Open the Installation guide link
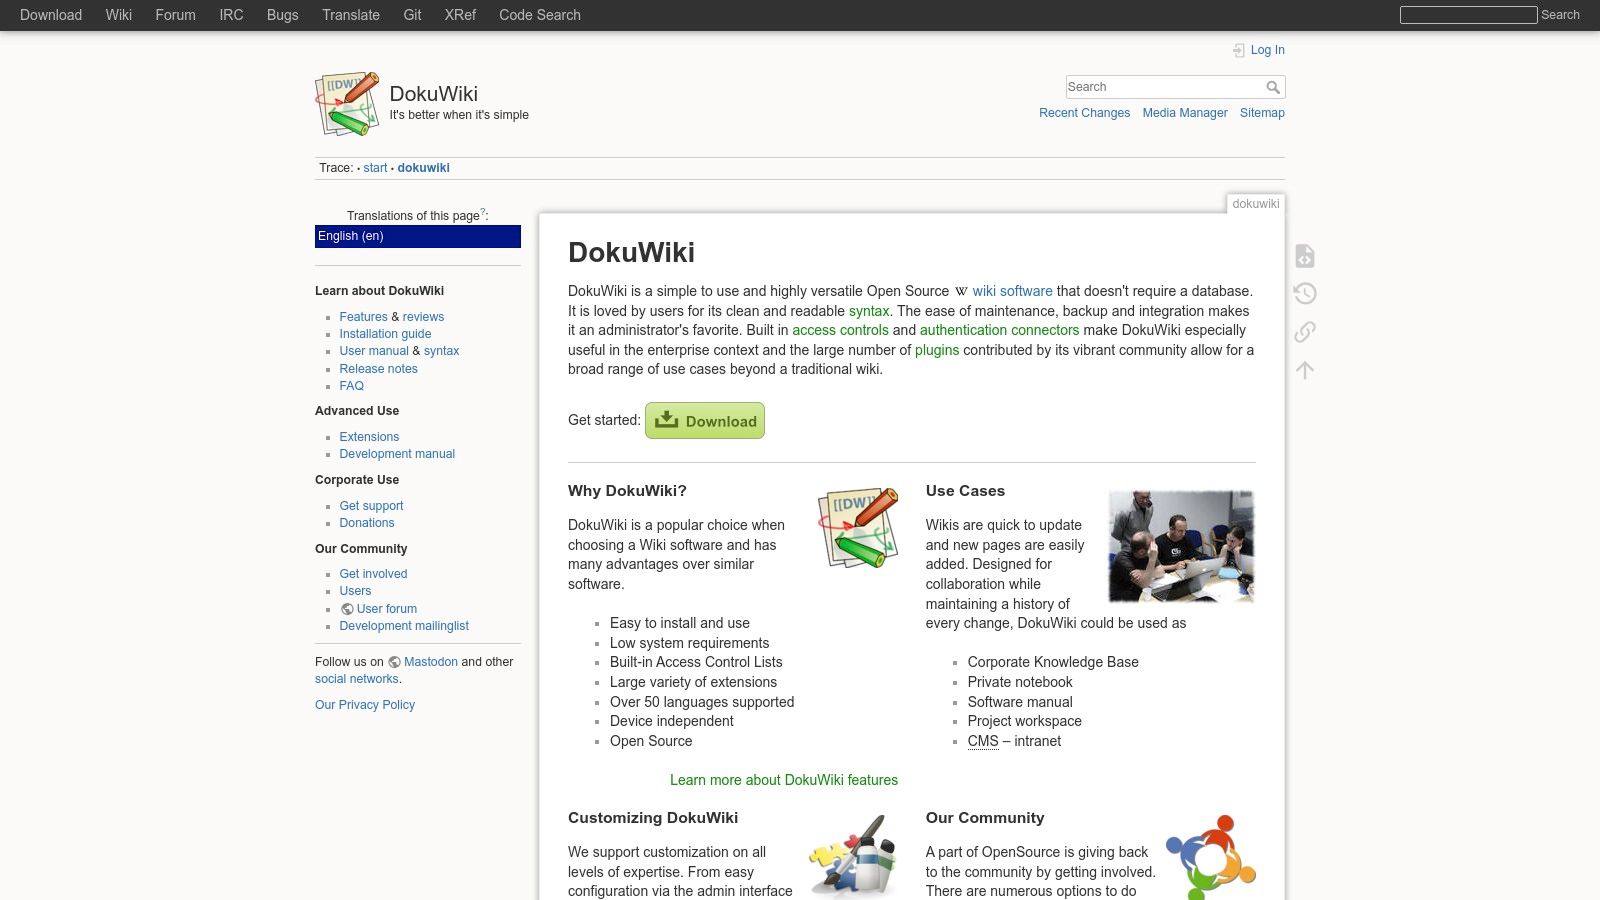Viewport: 1600px width, 900px height. click(385, 334)
